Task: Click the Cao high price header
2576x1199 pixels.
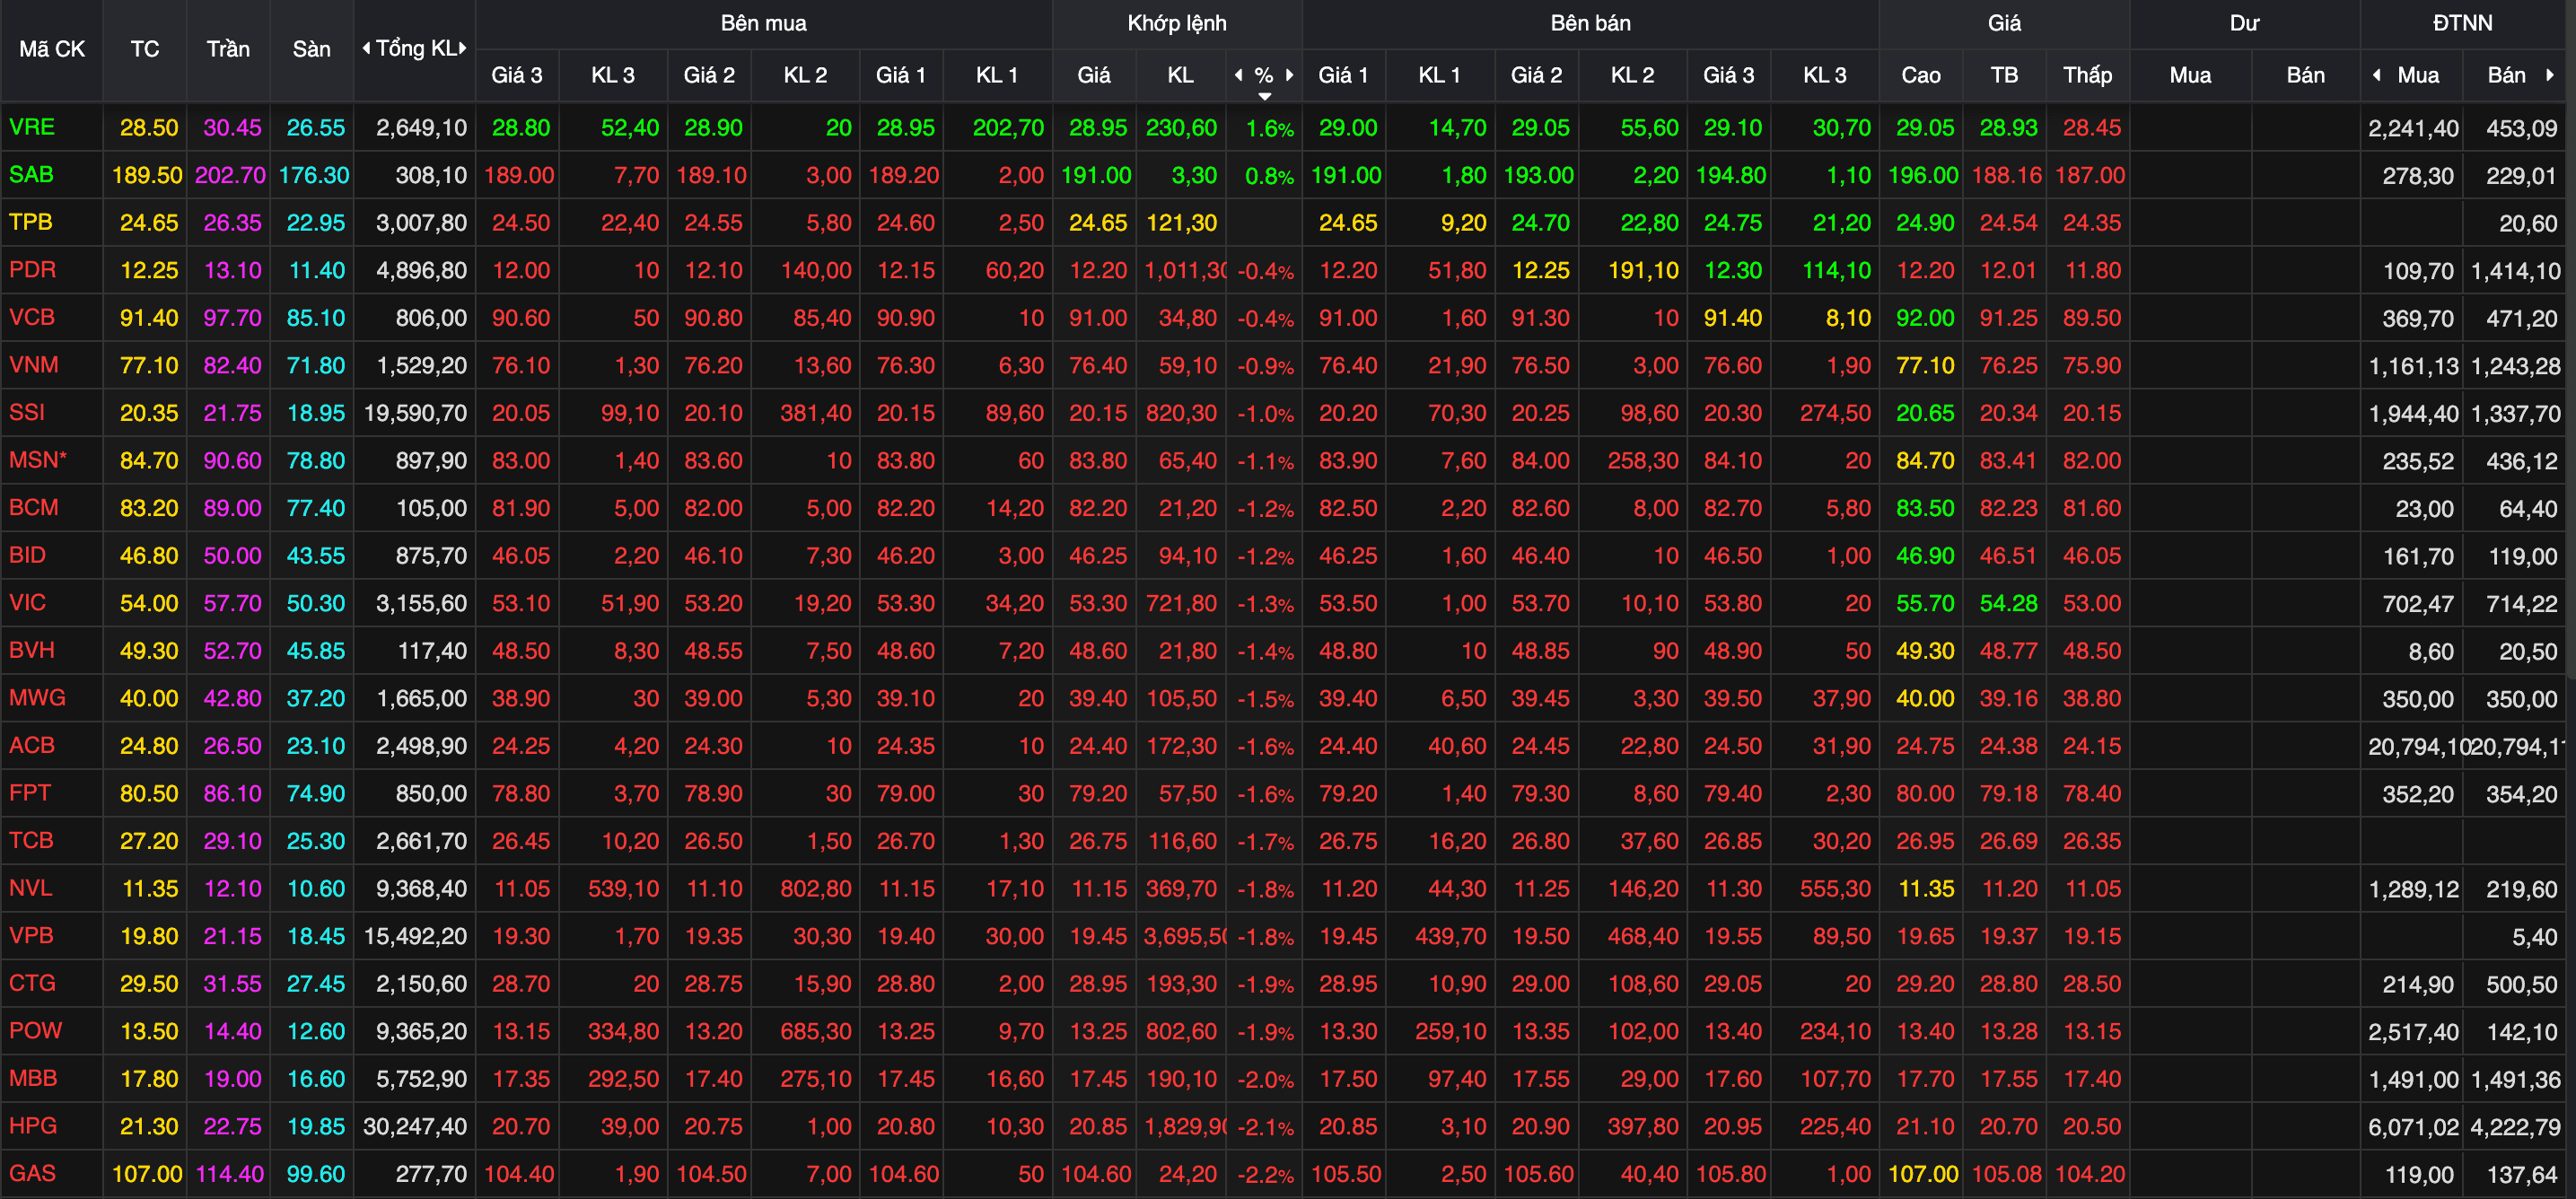Action: point(1921,75)
